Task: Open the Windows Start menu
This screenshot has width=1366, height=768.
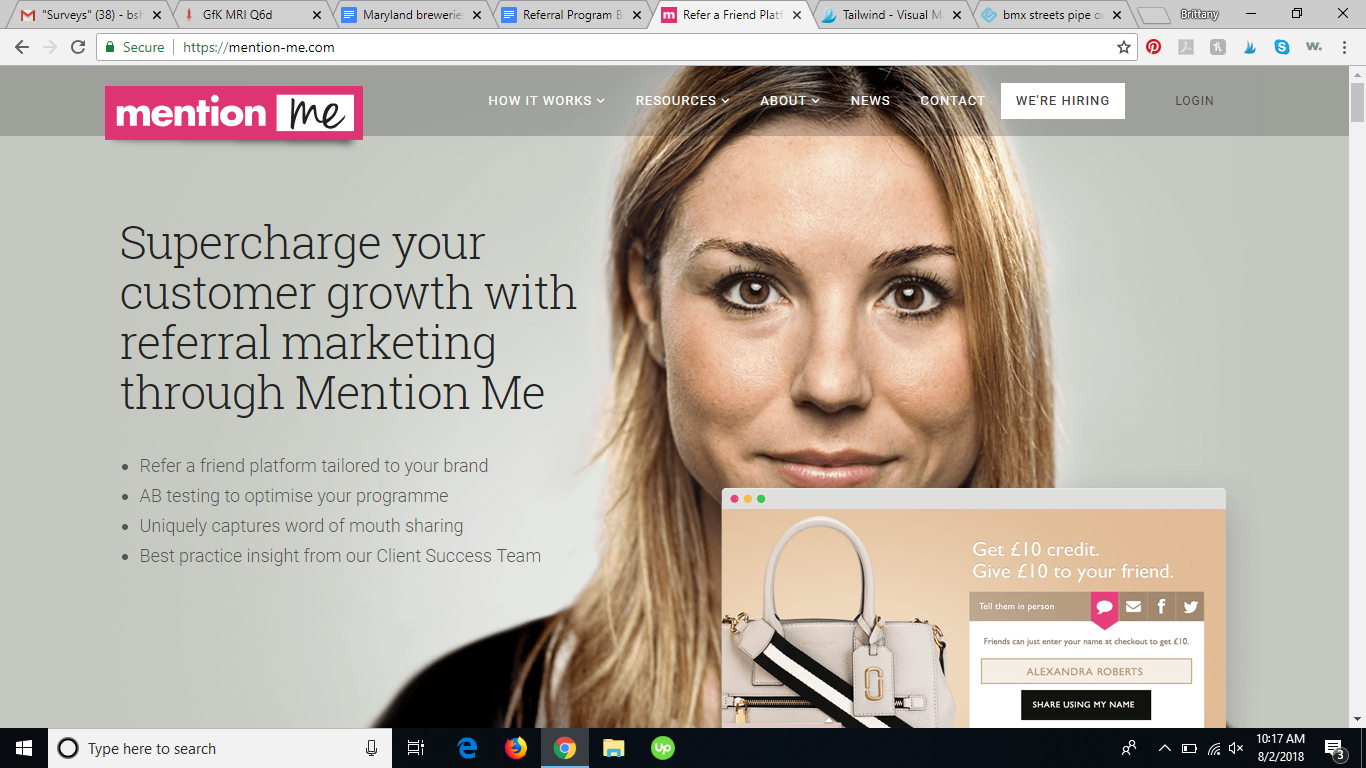Action: [x=24, y=748]
